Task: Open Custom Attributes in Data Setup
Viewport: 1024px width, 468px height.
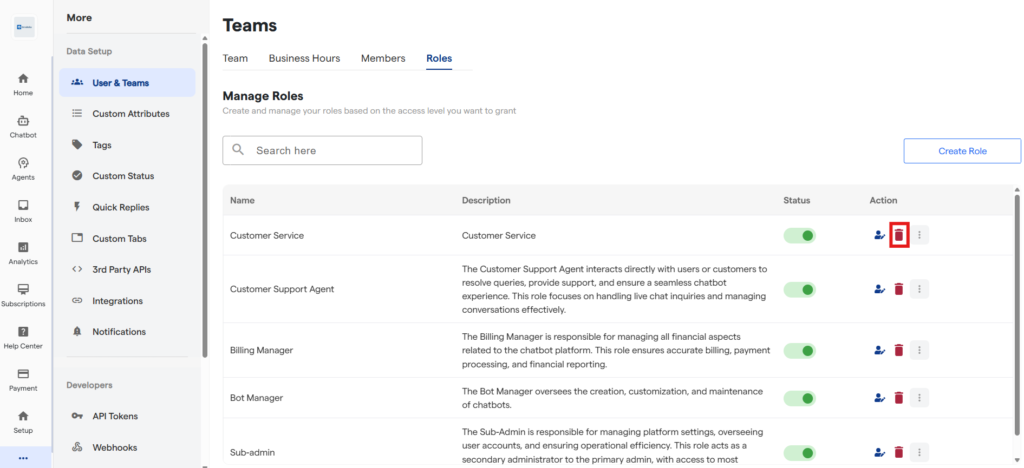Action: coord(130,114)
